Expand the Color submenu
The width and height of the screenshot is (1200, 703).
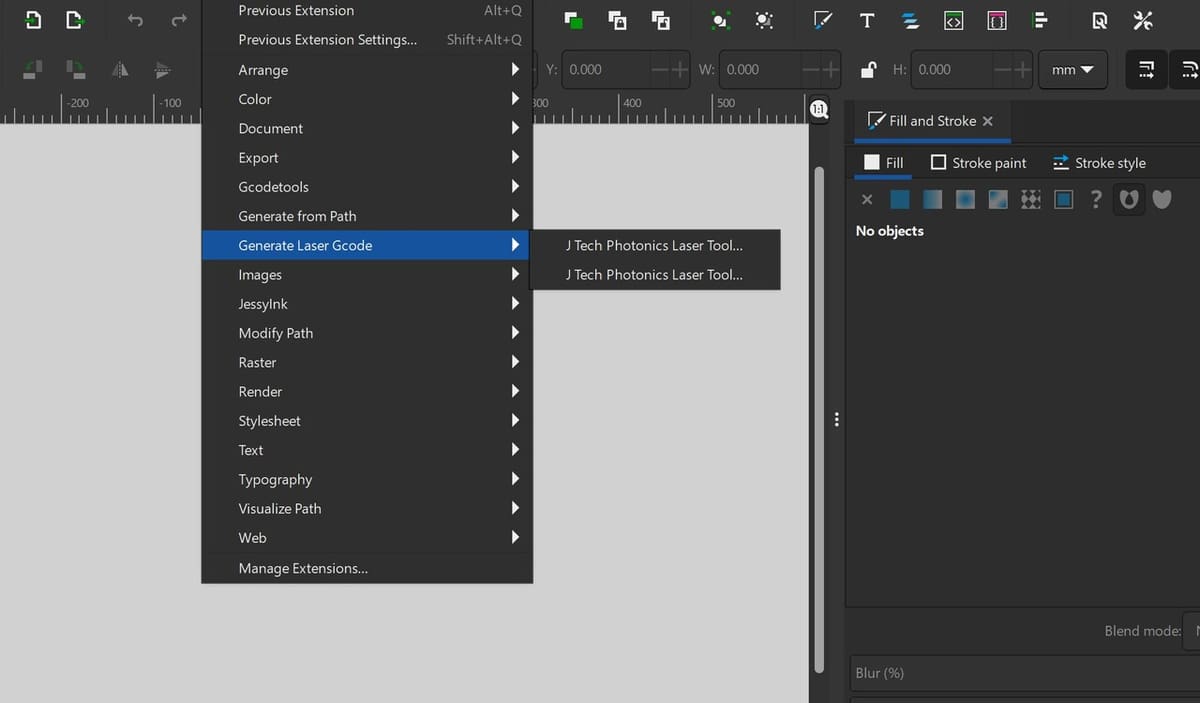tap(367, 99)
